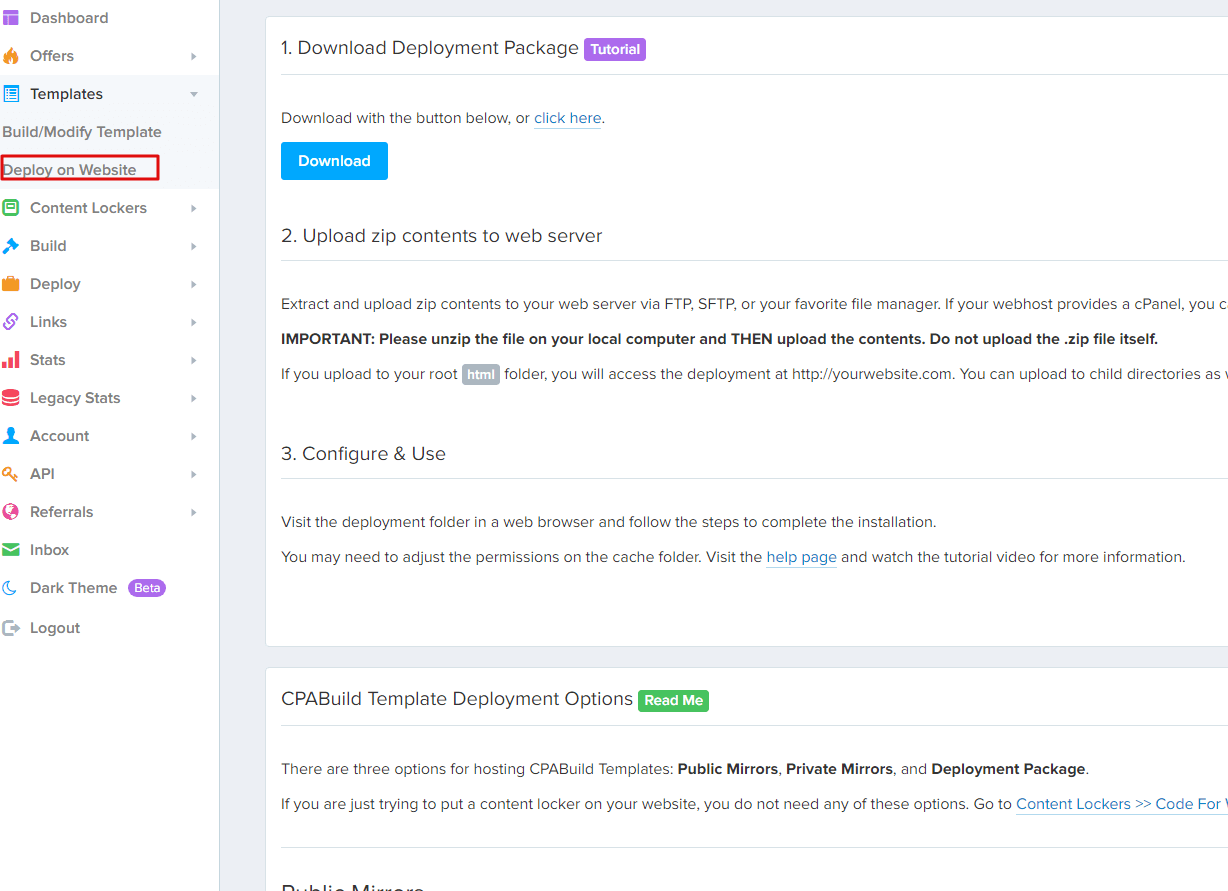Open the 'help page' link

pyautogui.click(x=801, y=557)
